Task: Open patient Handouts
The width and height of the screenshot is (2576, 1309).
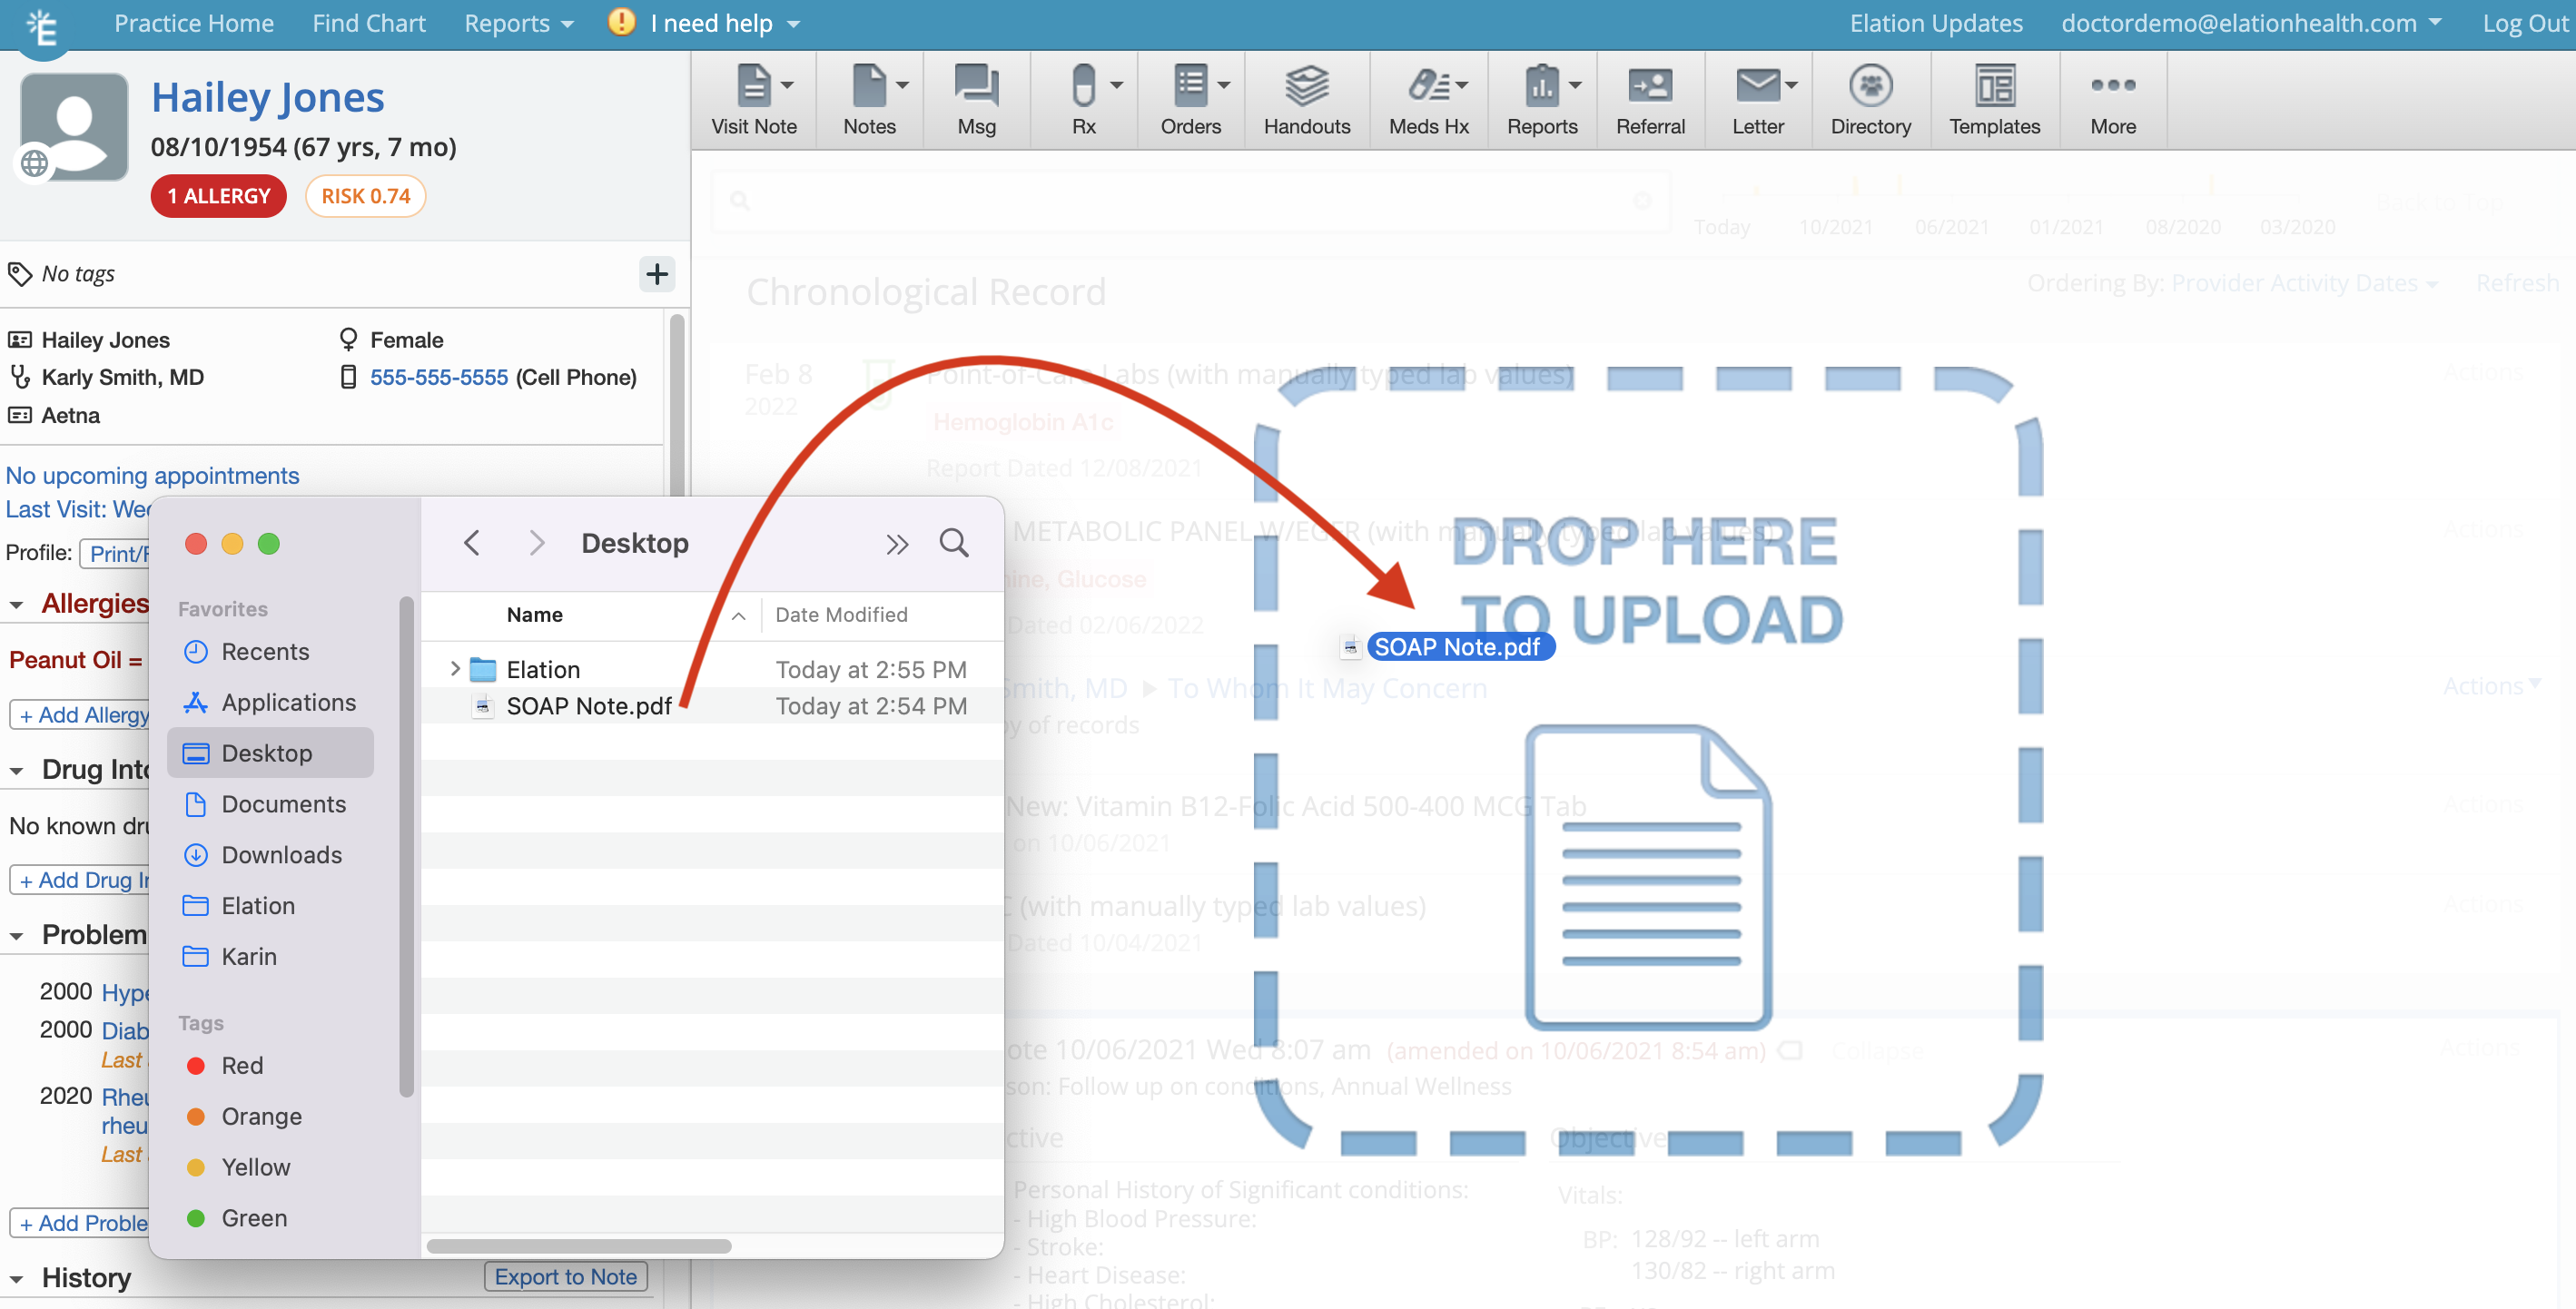Action: coord(1306,99)
